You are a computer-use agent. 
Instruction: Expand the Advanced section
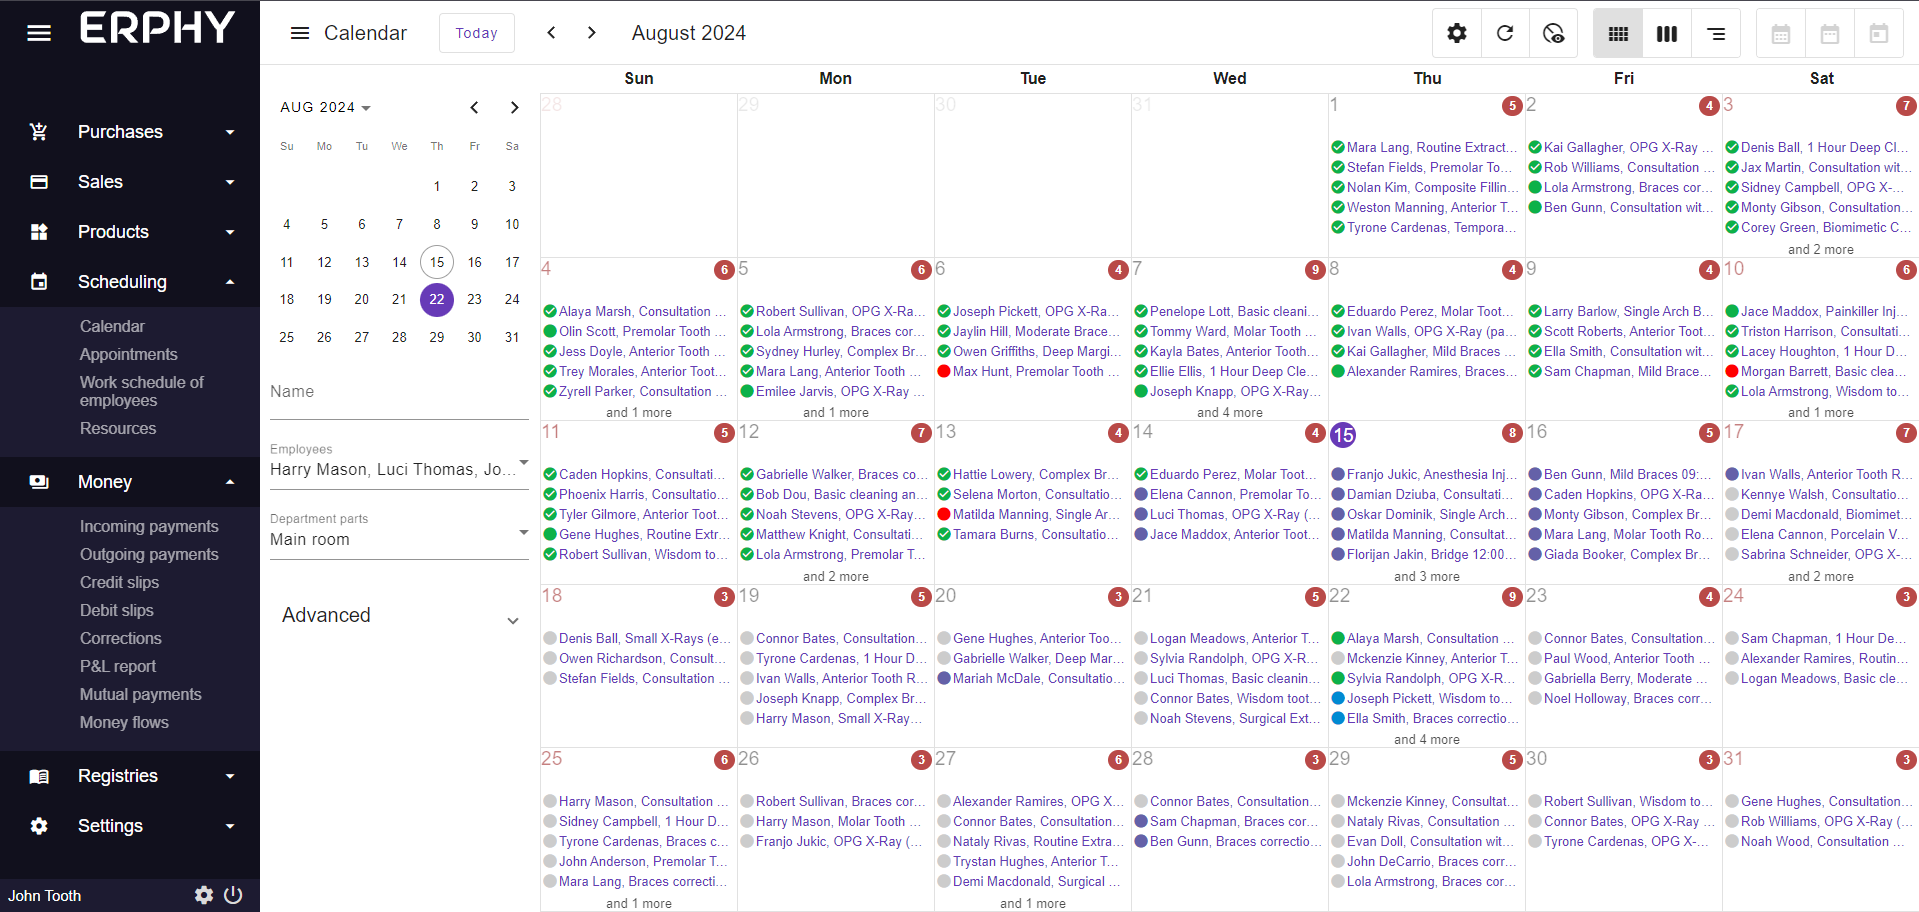click(399, 616)
